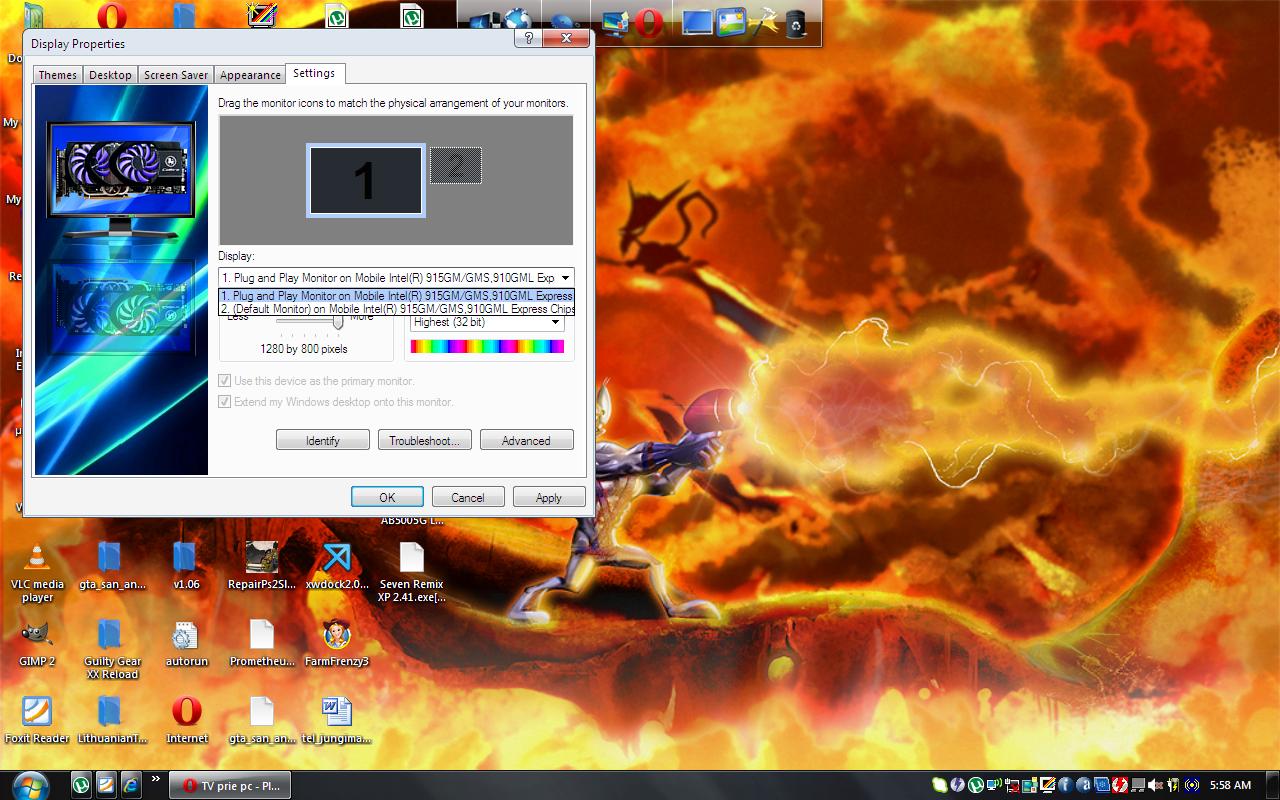1280x800 pixels.
Task: Select the 2. (Default Monitor) option
Action: 397,309
